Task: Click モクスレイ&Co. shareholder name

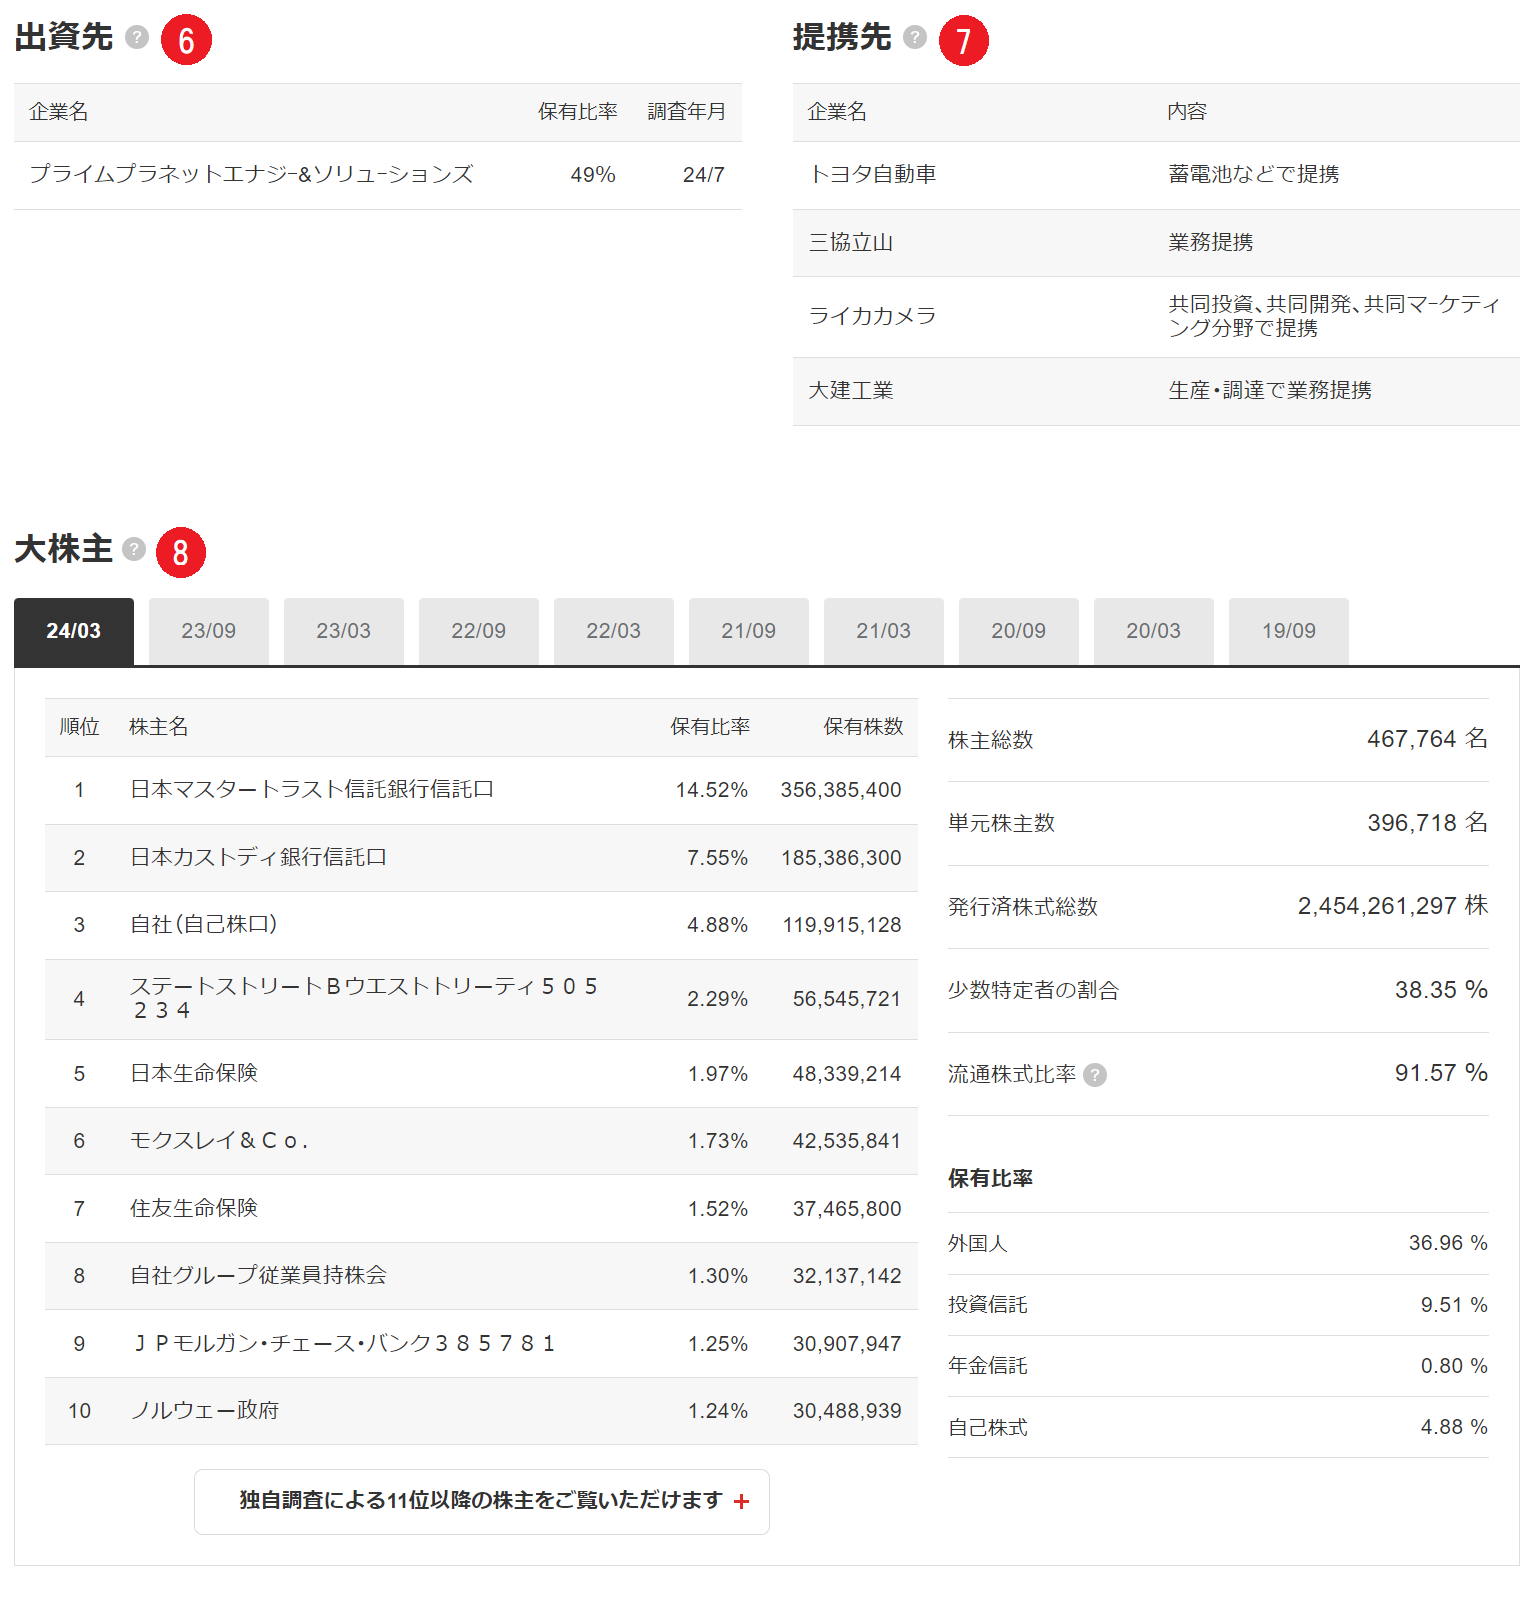Action: pyautogui.click(x=219, y=1140)
